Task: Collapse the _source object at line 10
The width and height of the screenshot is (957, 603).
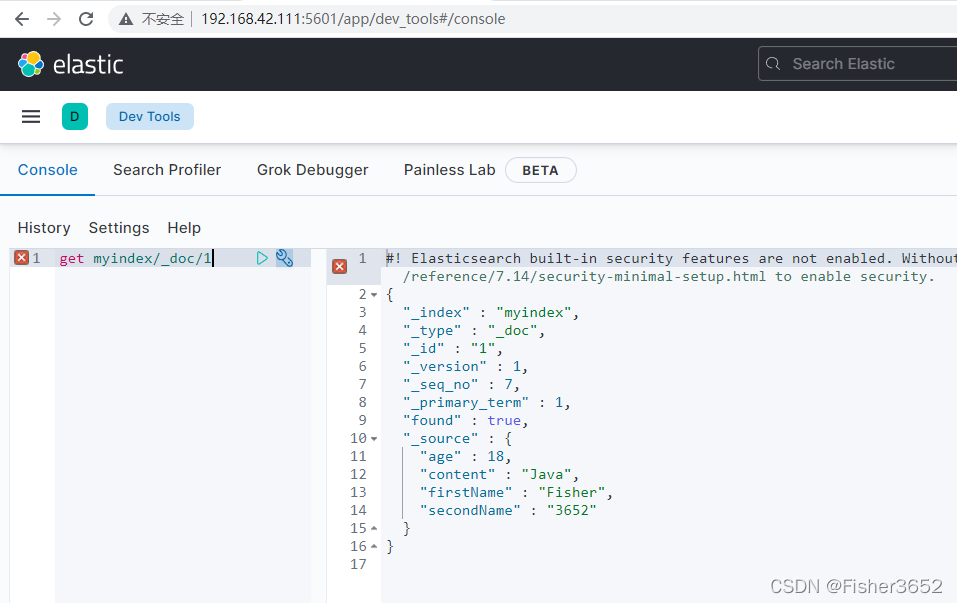Action: coord(374,439)
